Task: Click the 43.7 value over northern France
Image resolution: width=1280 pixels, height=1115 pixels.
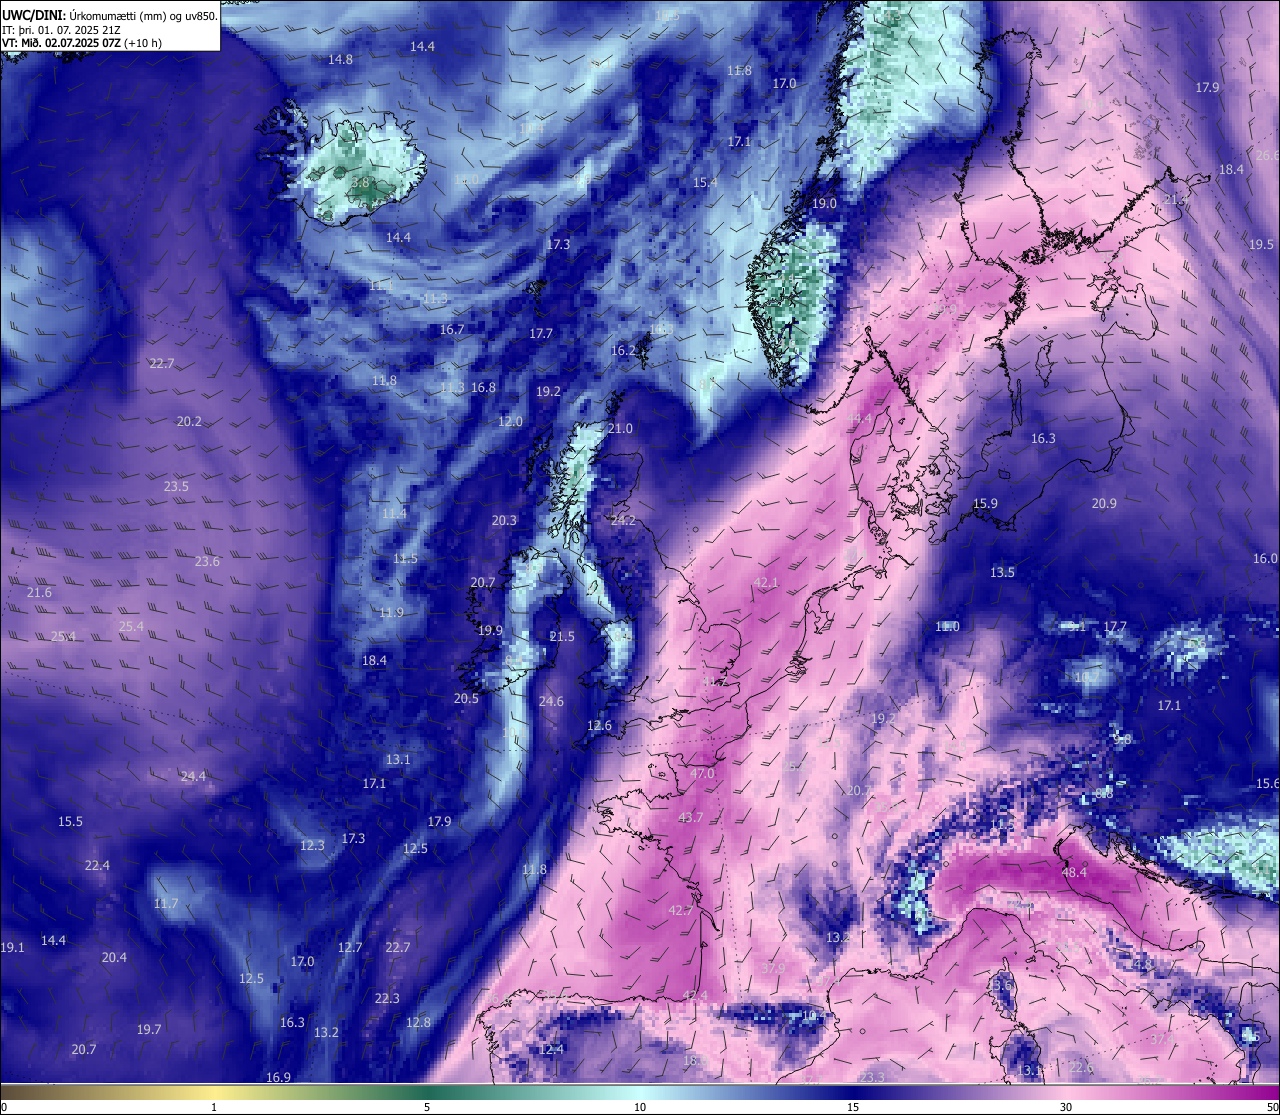Action: point(691,818)
